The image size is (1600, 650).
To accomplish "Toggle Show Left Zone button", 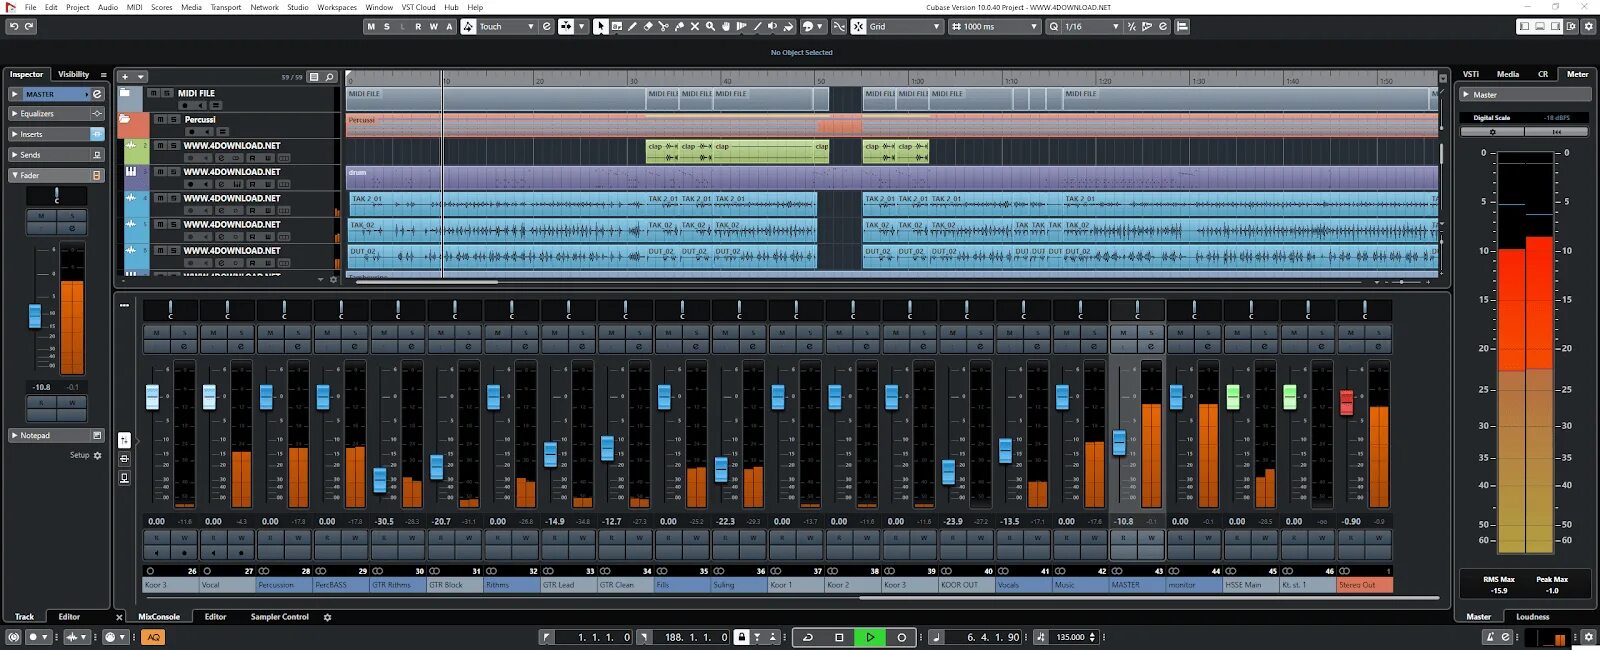I will (x=1524, y=26).
